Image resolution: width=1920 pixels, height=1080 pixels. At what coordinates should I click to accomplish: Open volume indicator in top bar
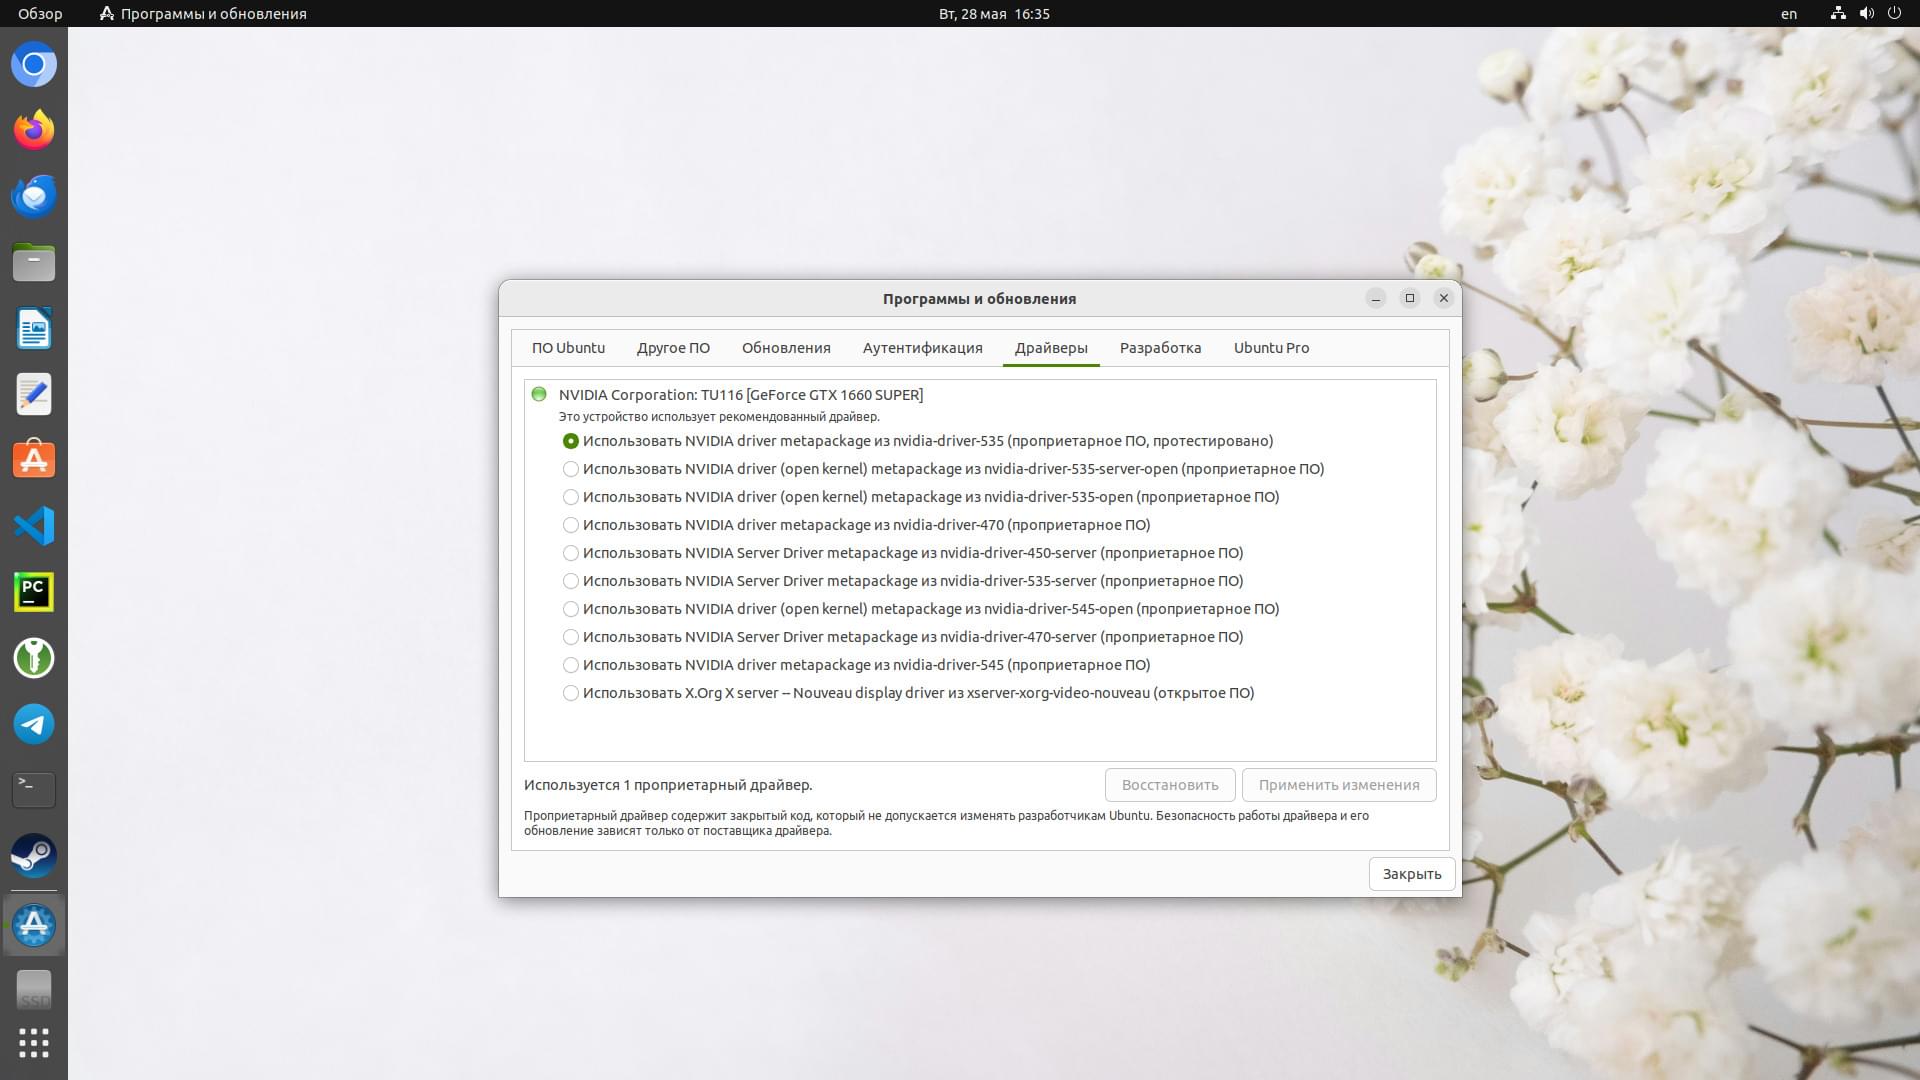tap(1866, 14)
